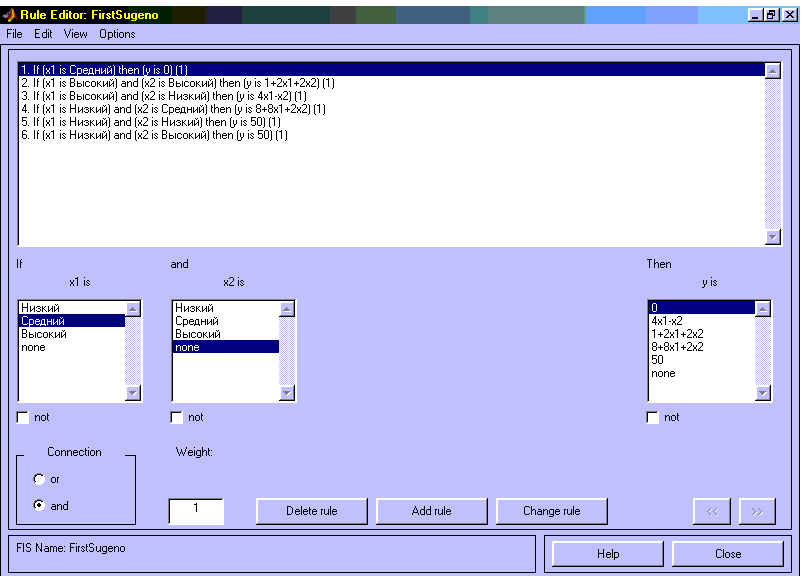Minimize the Rule Editor window
802x582 pixels.
[755, 15]
